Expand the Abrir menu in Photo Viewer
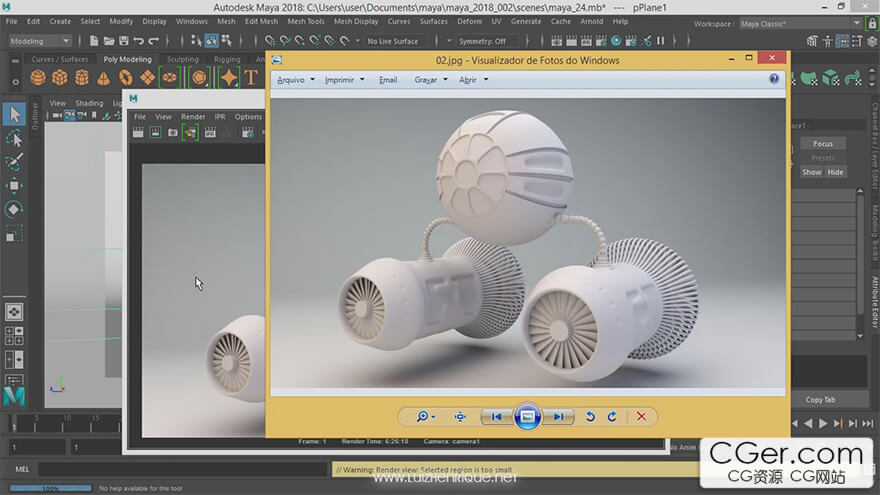Image resolution: width=880 pixels, height=495 pixels. click(473, 80)
